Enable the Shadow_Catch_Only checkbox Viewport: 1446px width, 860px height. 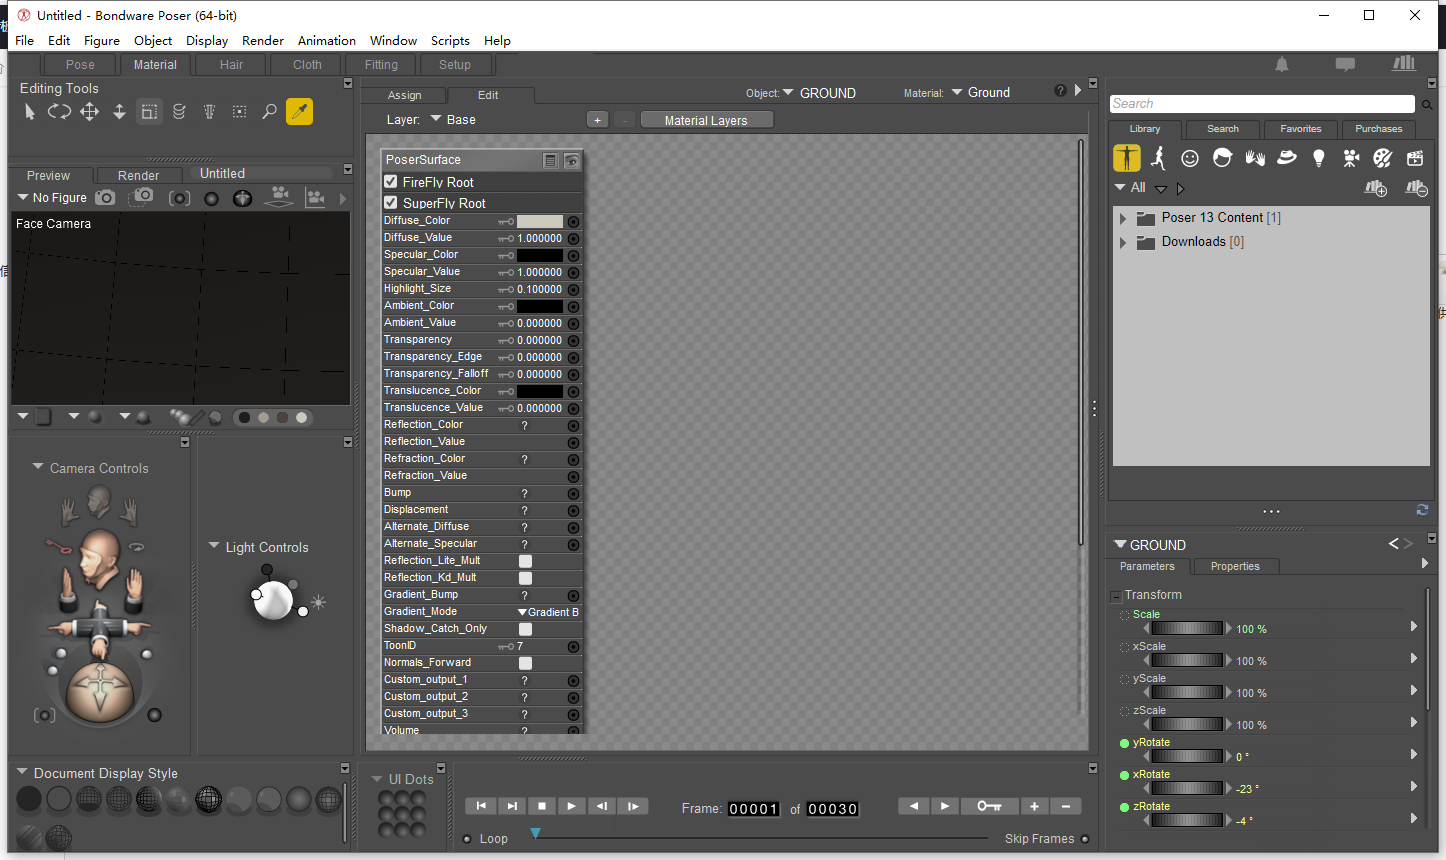click(x=525, y=629)
